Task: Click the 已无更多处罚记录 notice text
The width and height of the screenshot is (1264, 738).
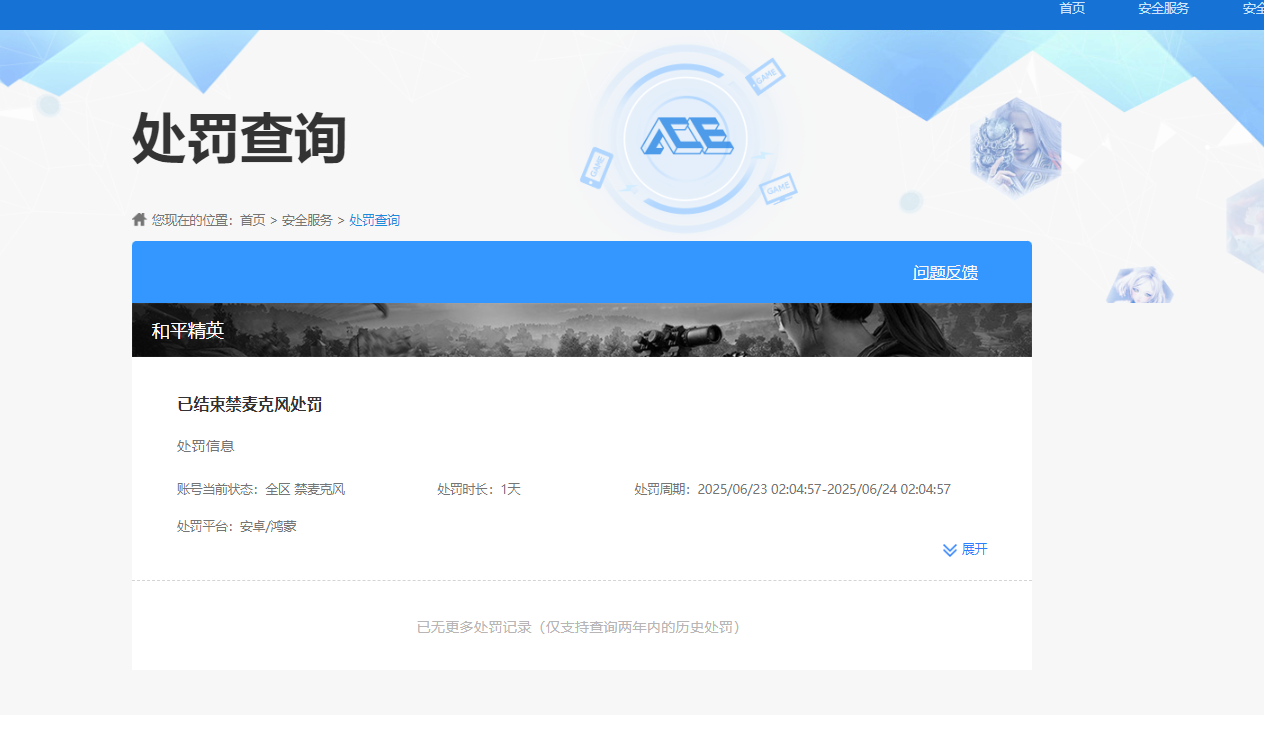Action: [x=580, y=626]
